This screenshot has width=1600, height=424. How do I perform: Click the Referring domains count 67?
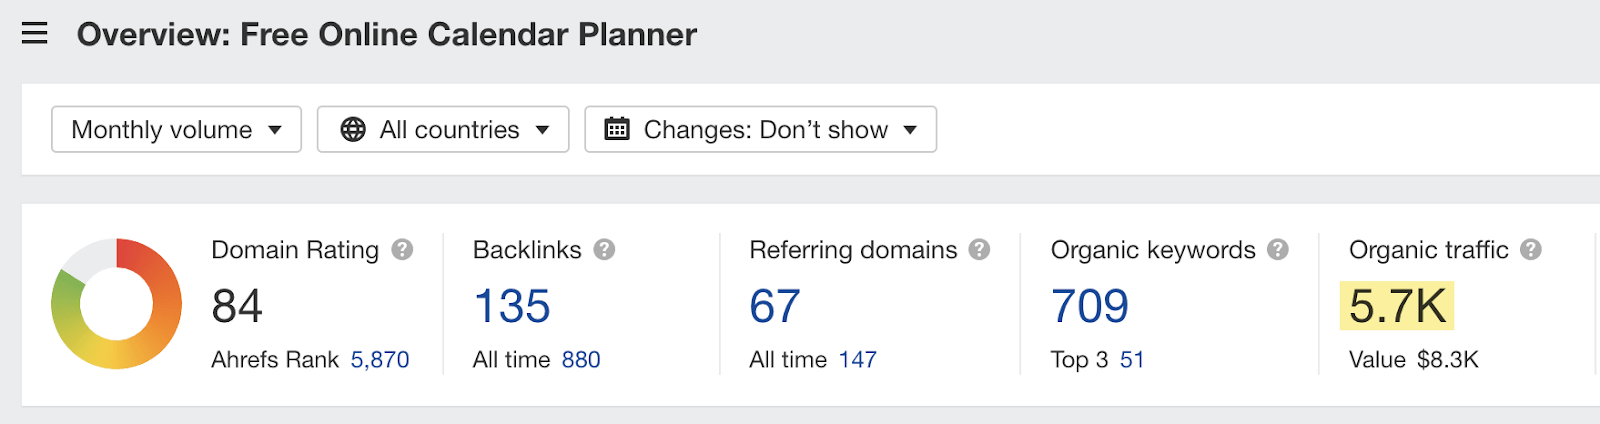point(775,306)
